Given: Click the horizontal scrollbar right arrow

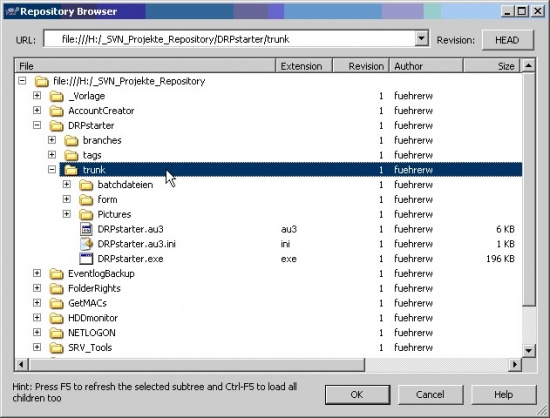Looking at the screenshot, I should click(x=515, y=364).
